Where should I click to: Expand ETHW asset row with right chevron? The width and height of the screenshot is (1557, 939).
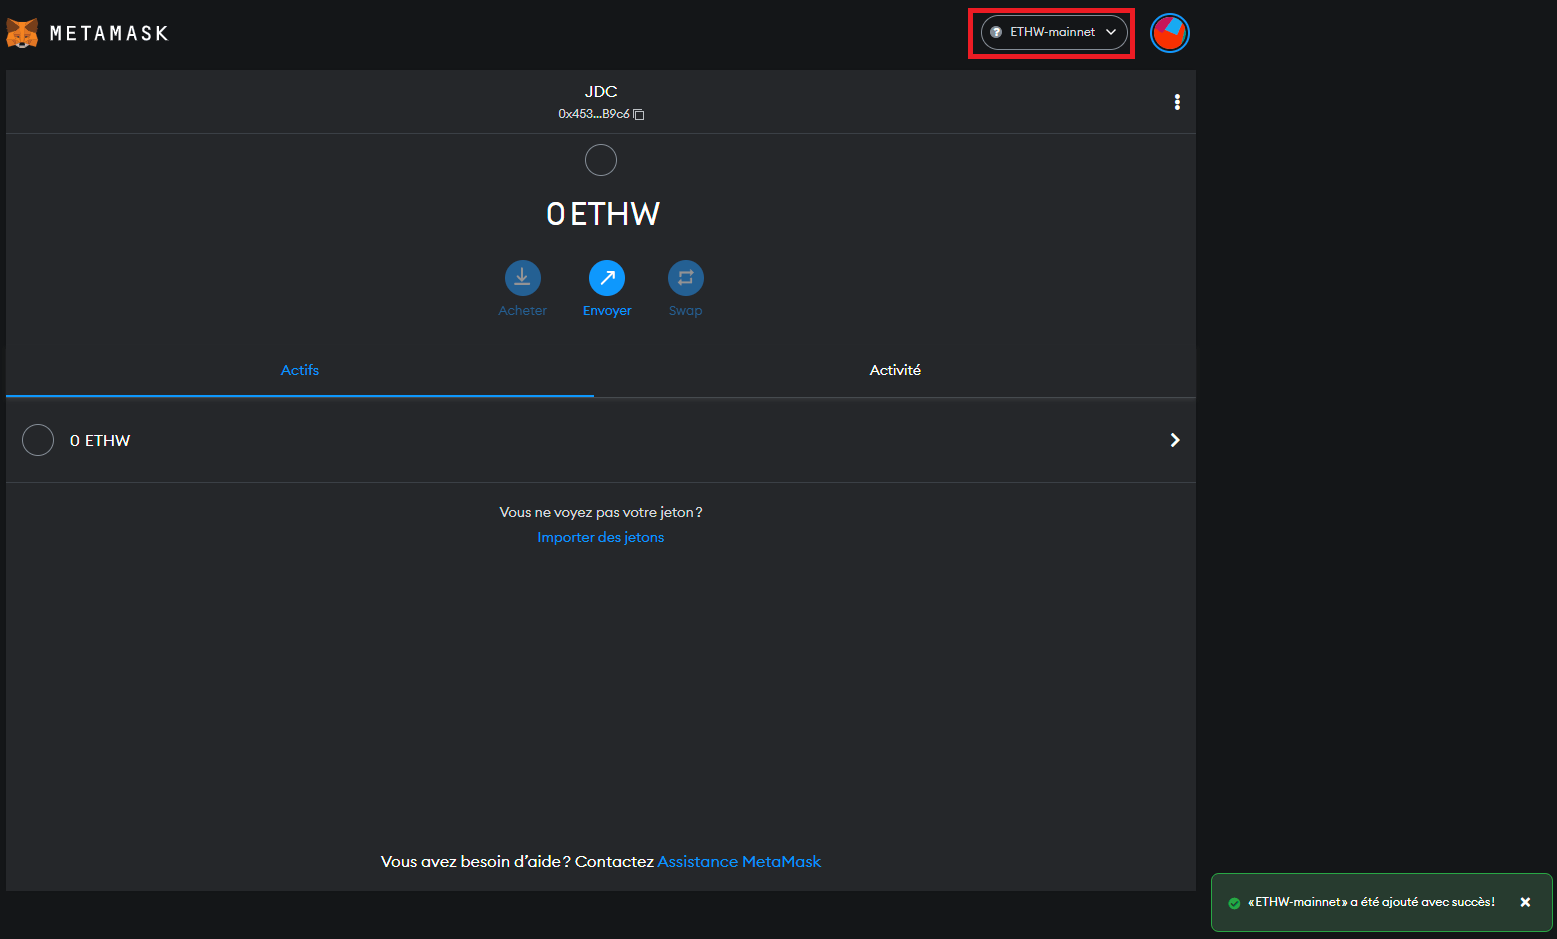click(x=1175, y=440)
